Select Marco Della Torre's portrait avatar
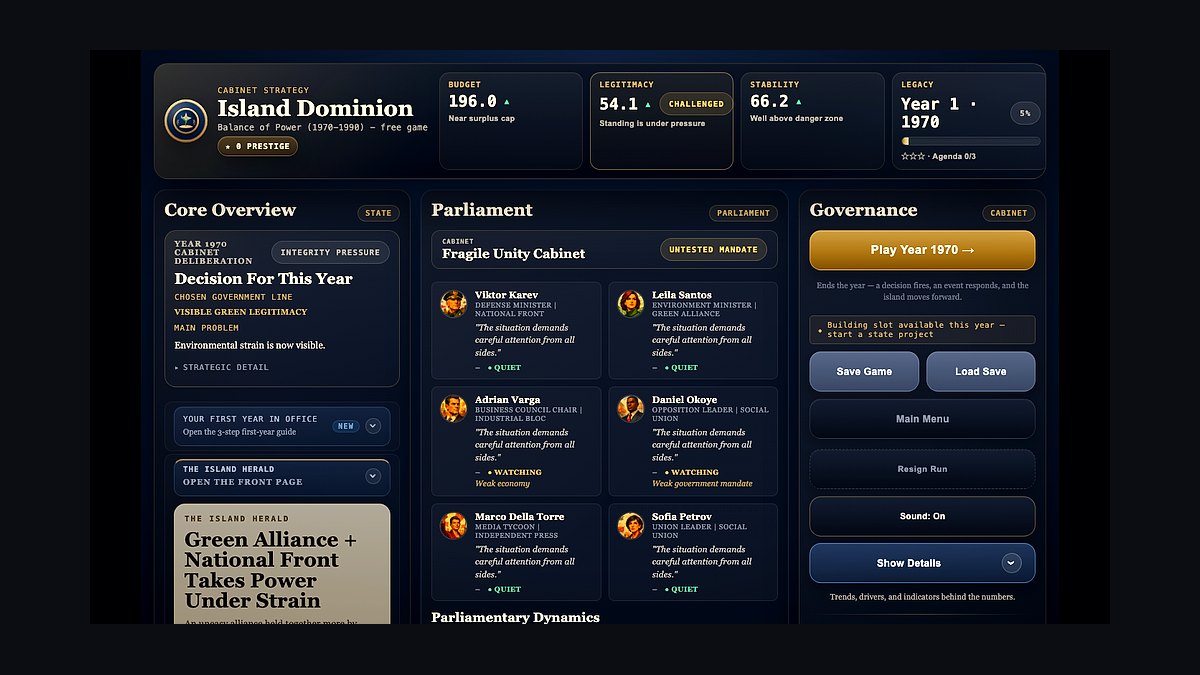Screen dimensions: 1200x675 pyautogui.click(x=454, y=525)
